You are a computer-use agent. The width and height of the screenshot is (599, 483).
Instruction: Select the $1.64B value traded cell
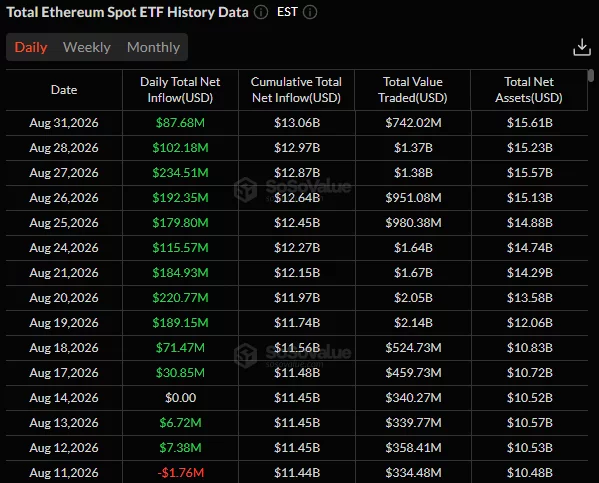pyautogui.click(x=413, y=248)
